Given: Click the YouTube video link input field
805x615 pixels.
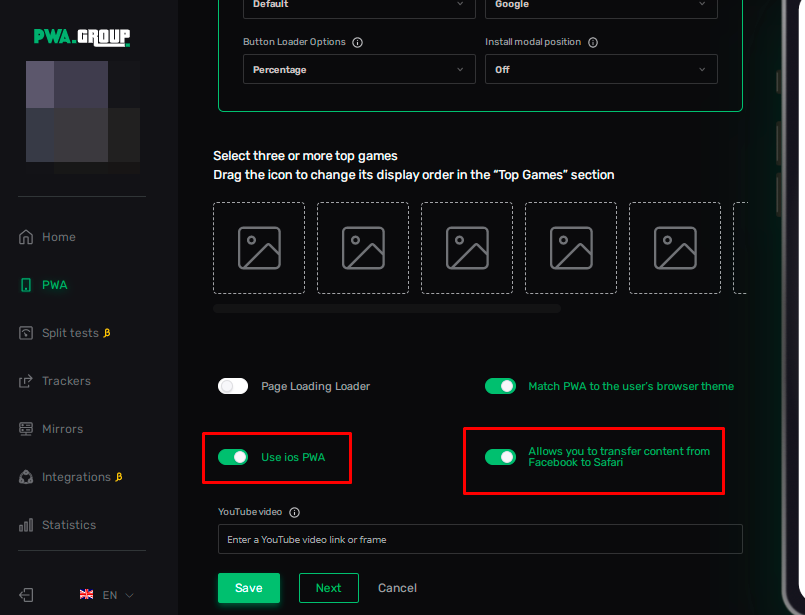Looking at the screenshot, I should point(480,539).
